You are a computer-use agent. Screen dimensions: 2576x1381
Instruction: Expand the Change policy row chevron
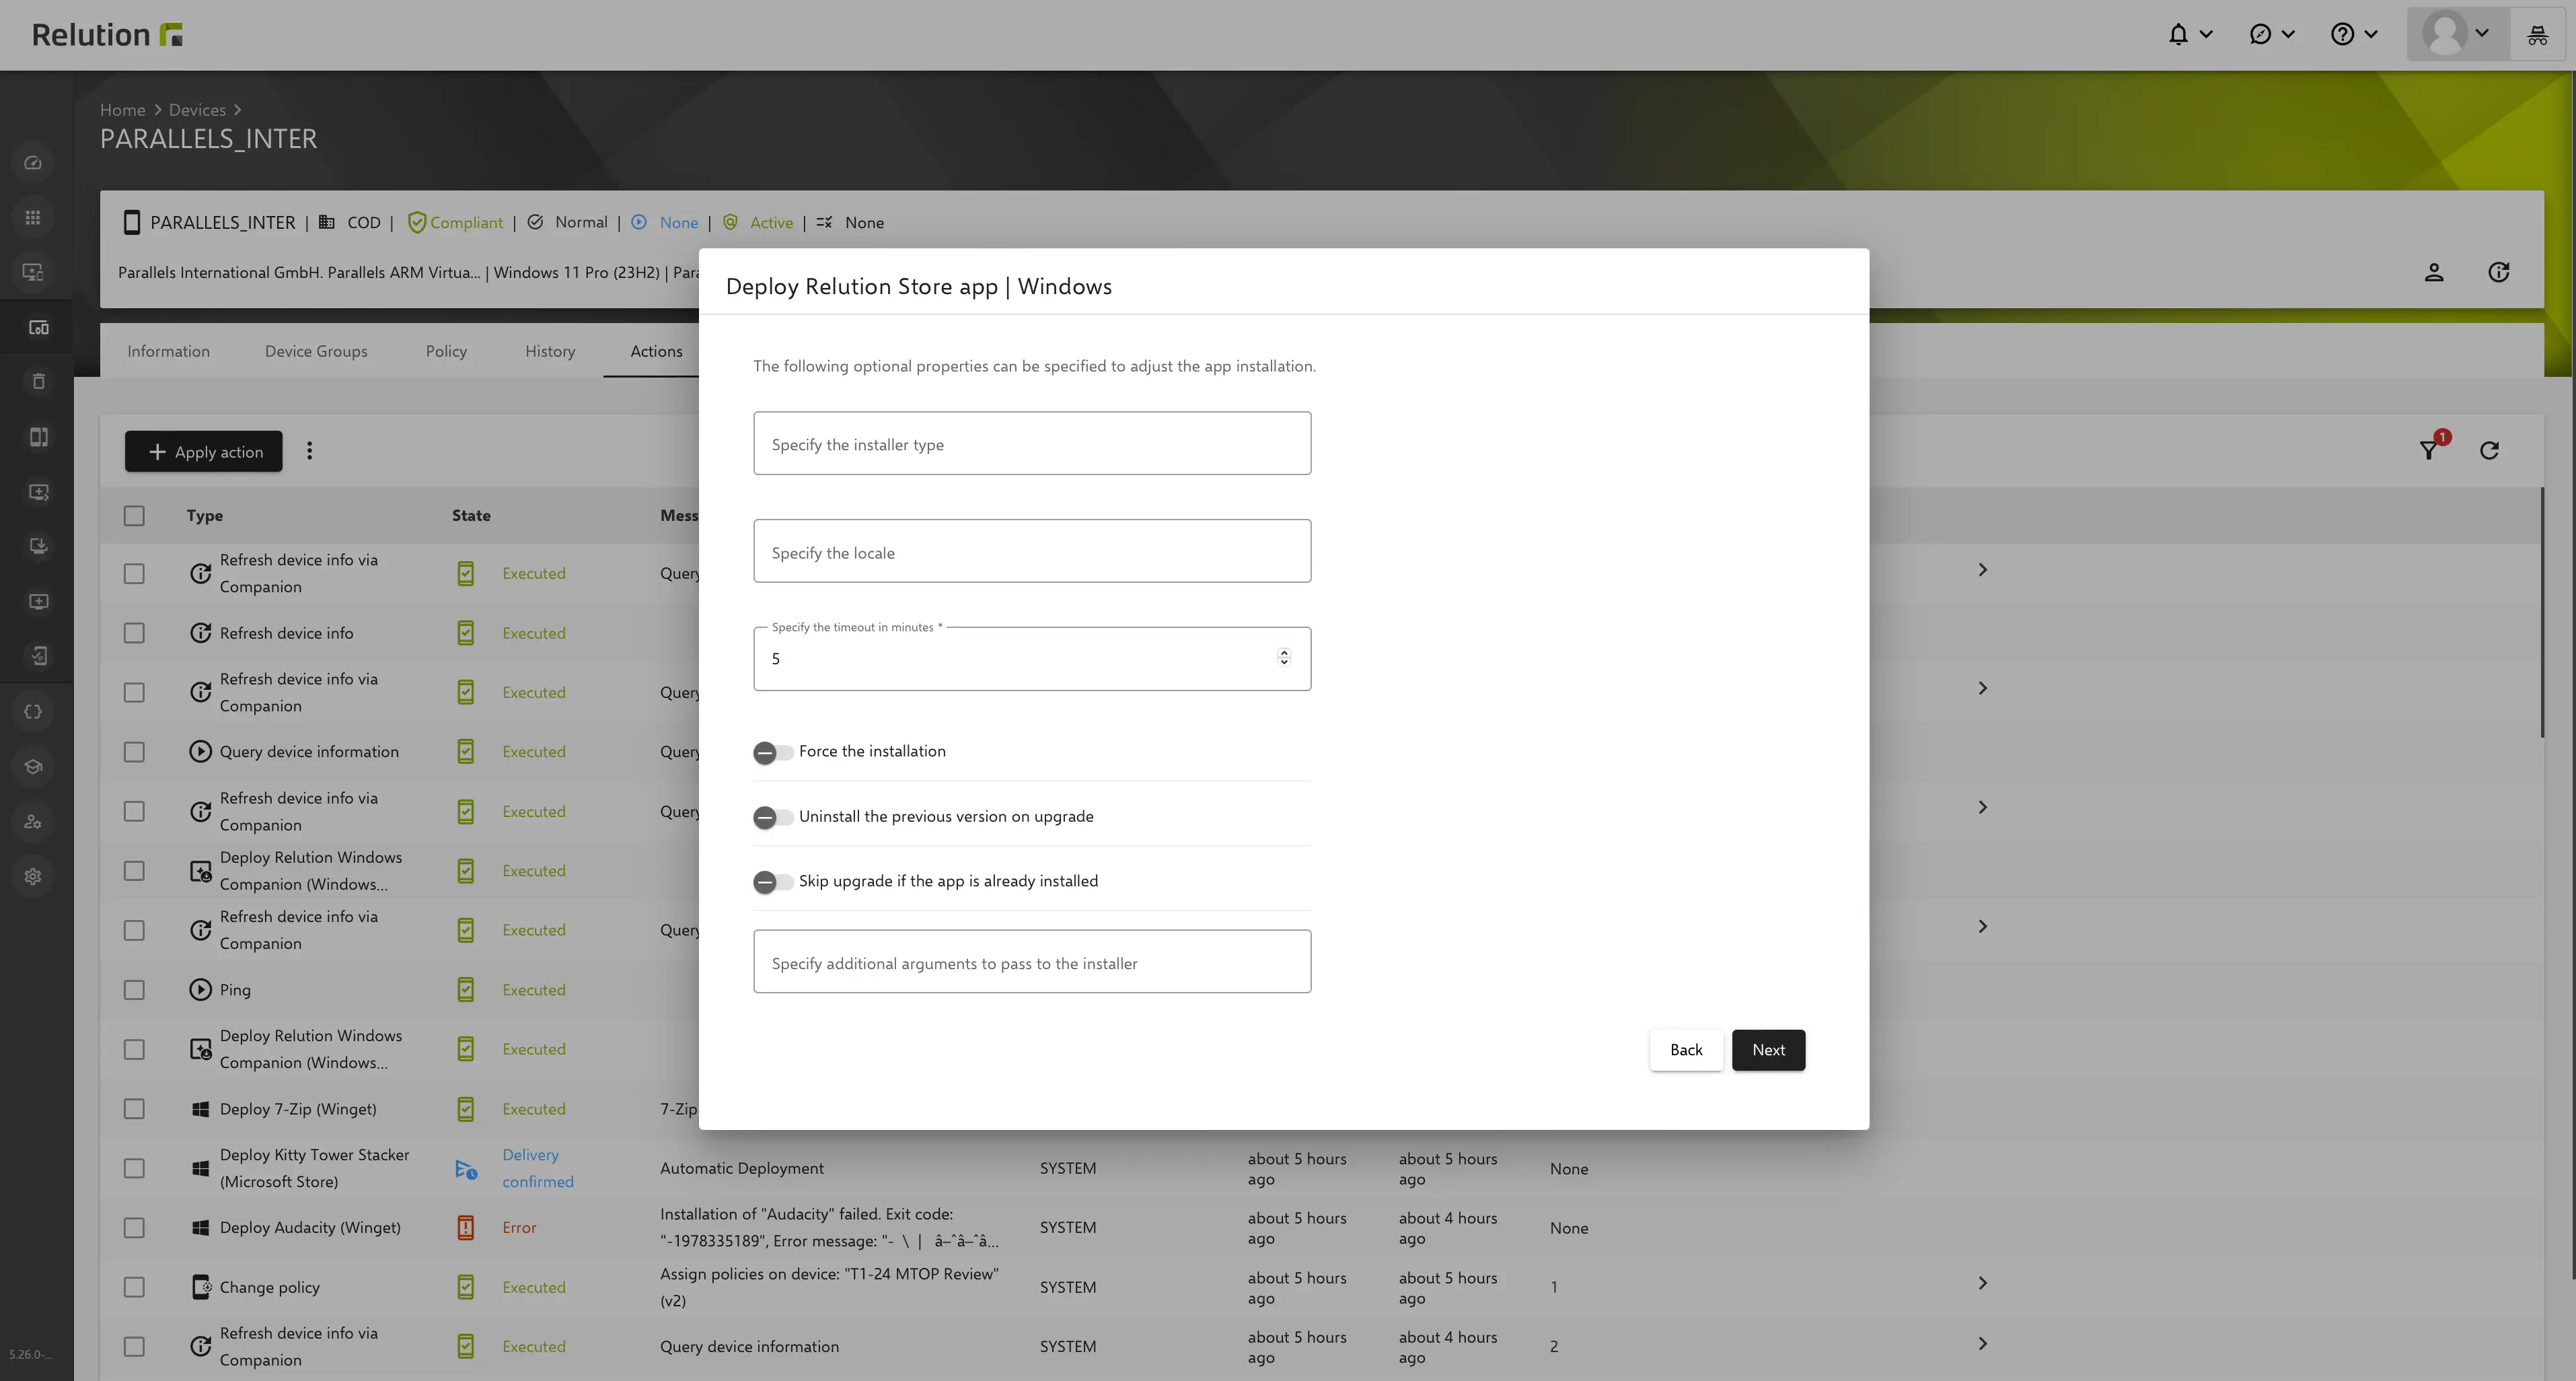(1982, 1283)
